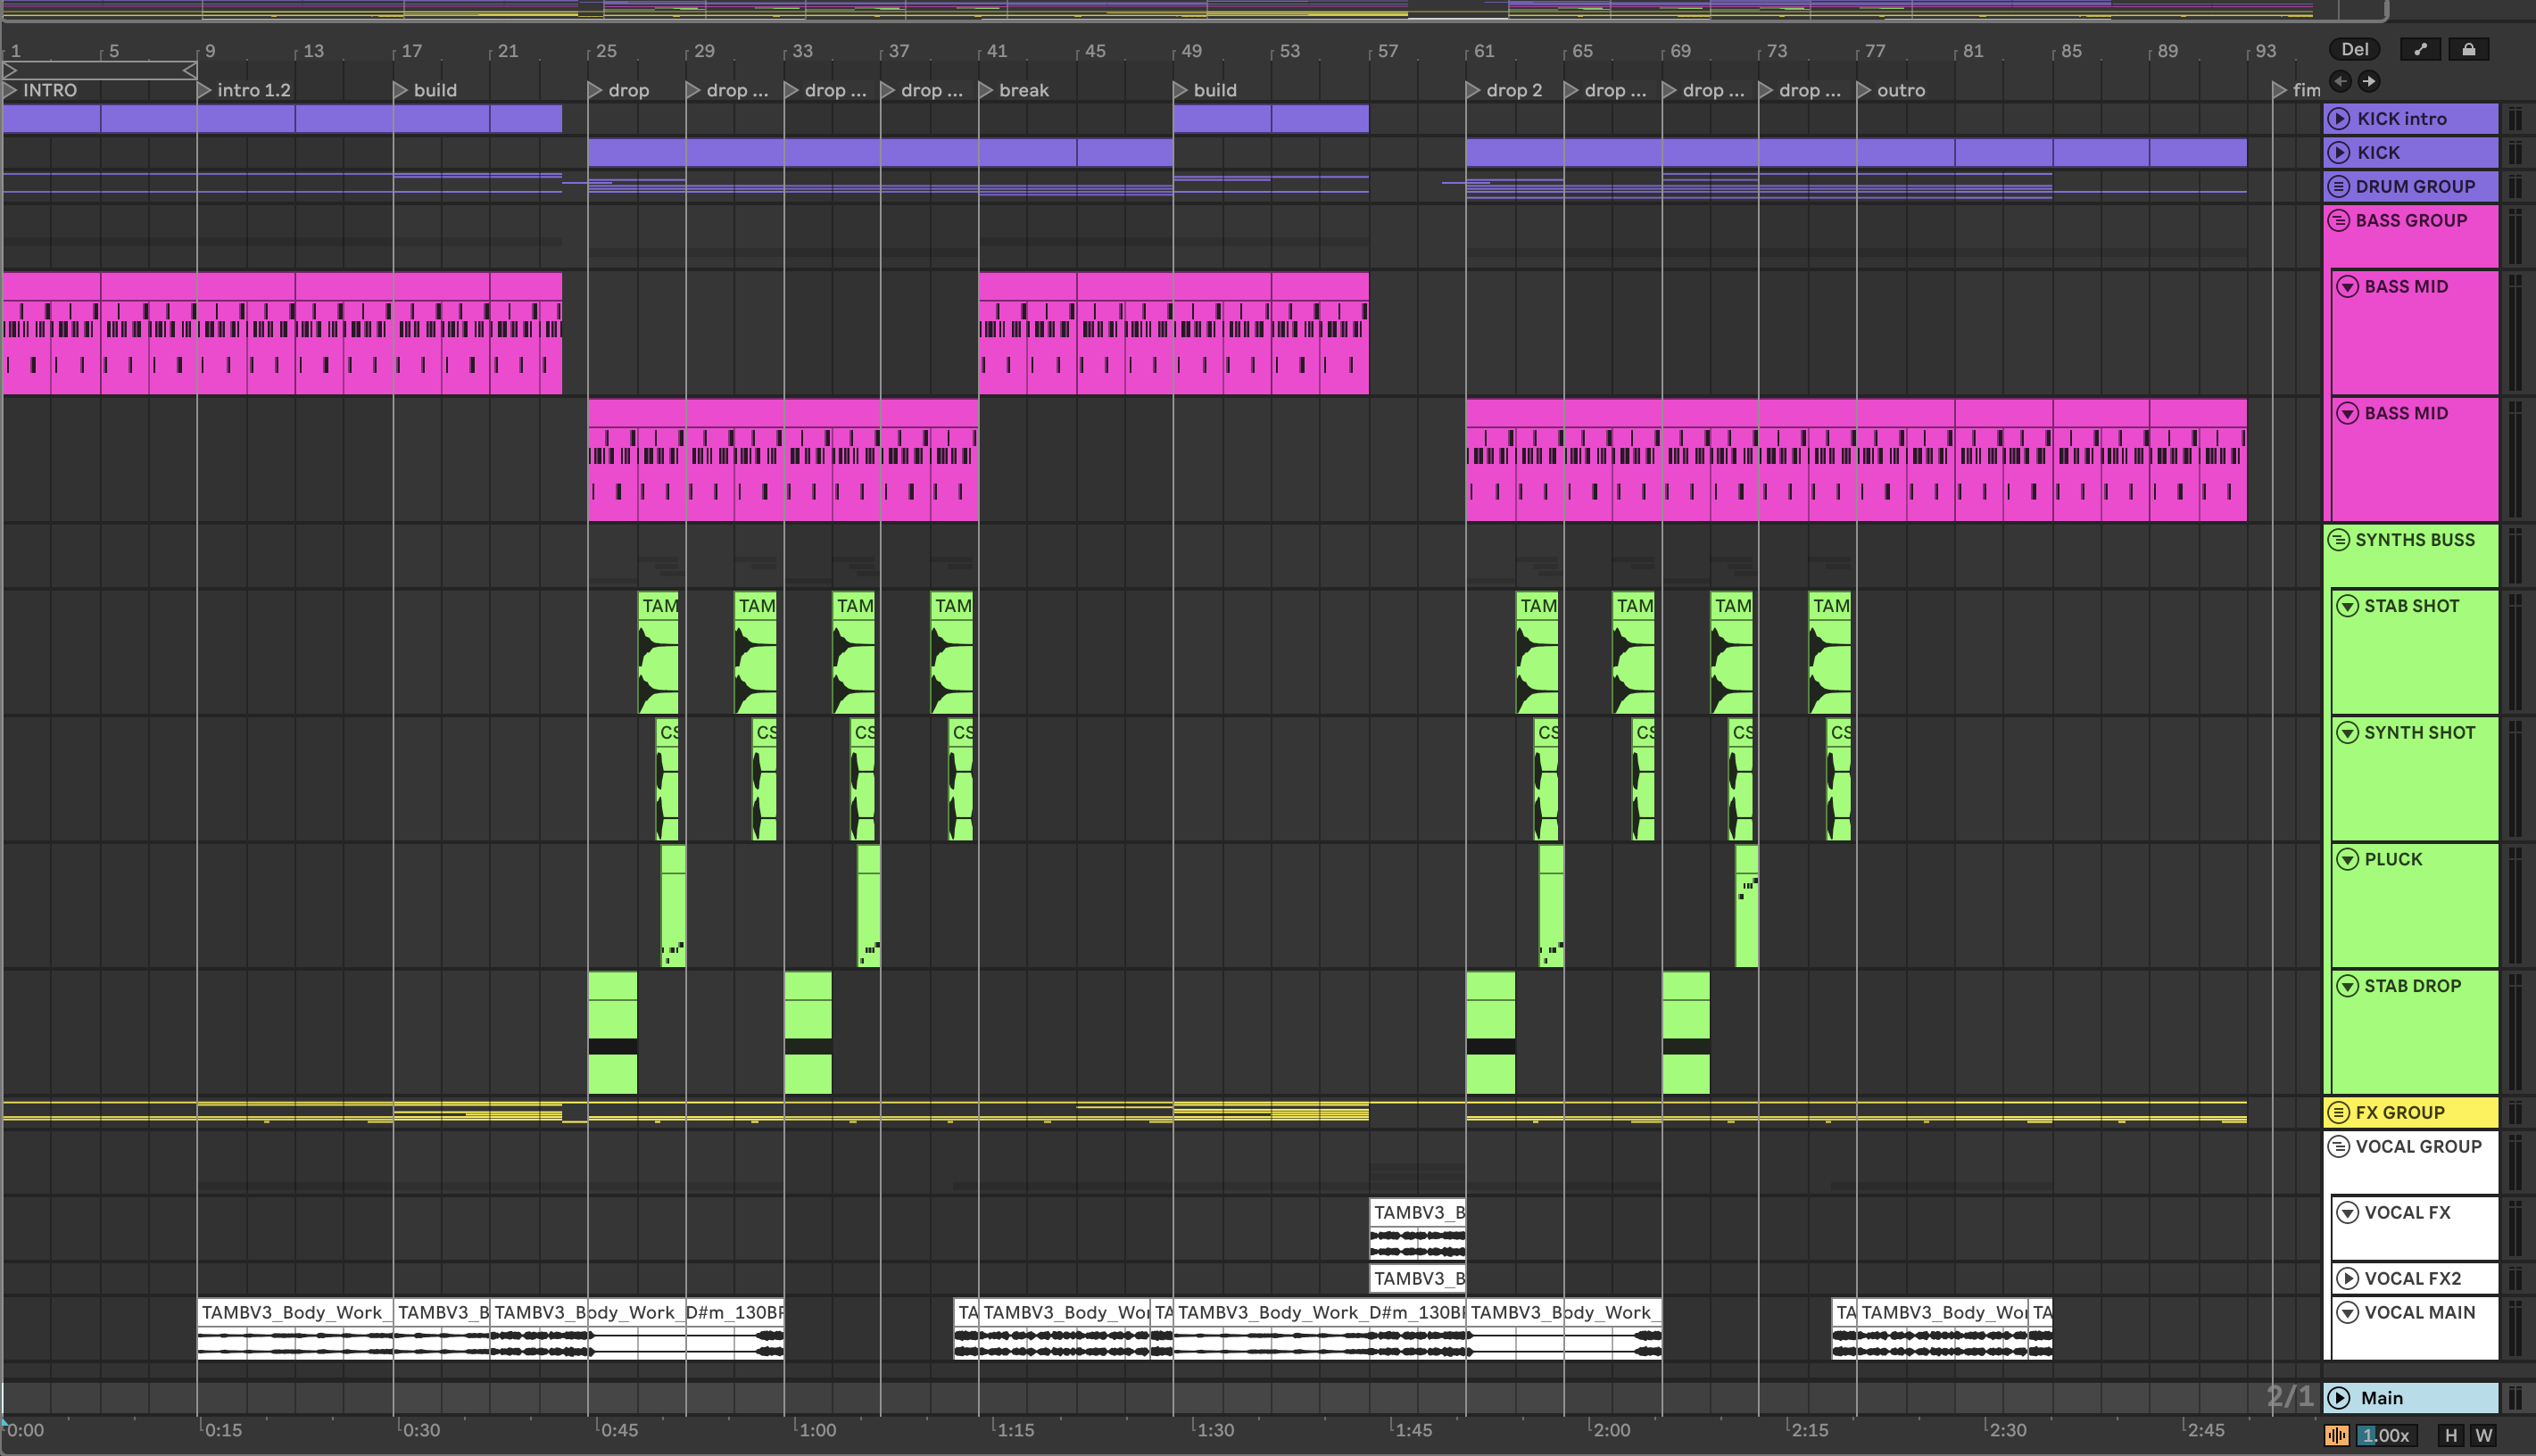Screen dimensions: 2536x1456
Task: Collapse the SYNTHS BUSS group
Action: click(x=2338, y=540)
